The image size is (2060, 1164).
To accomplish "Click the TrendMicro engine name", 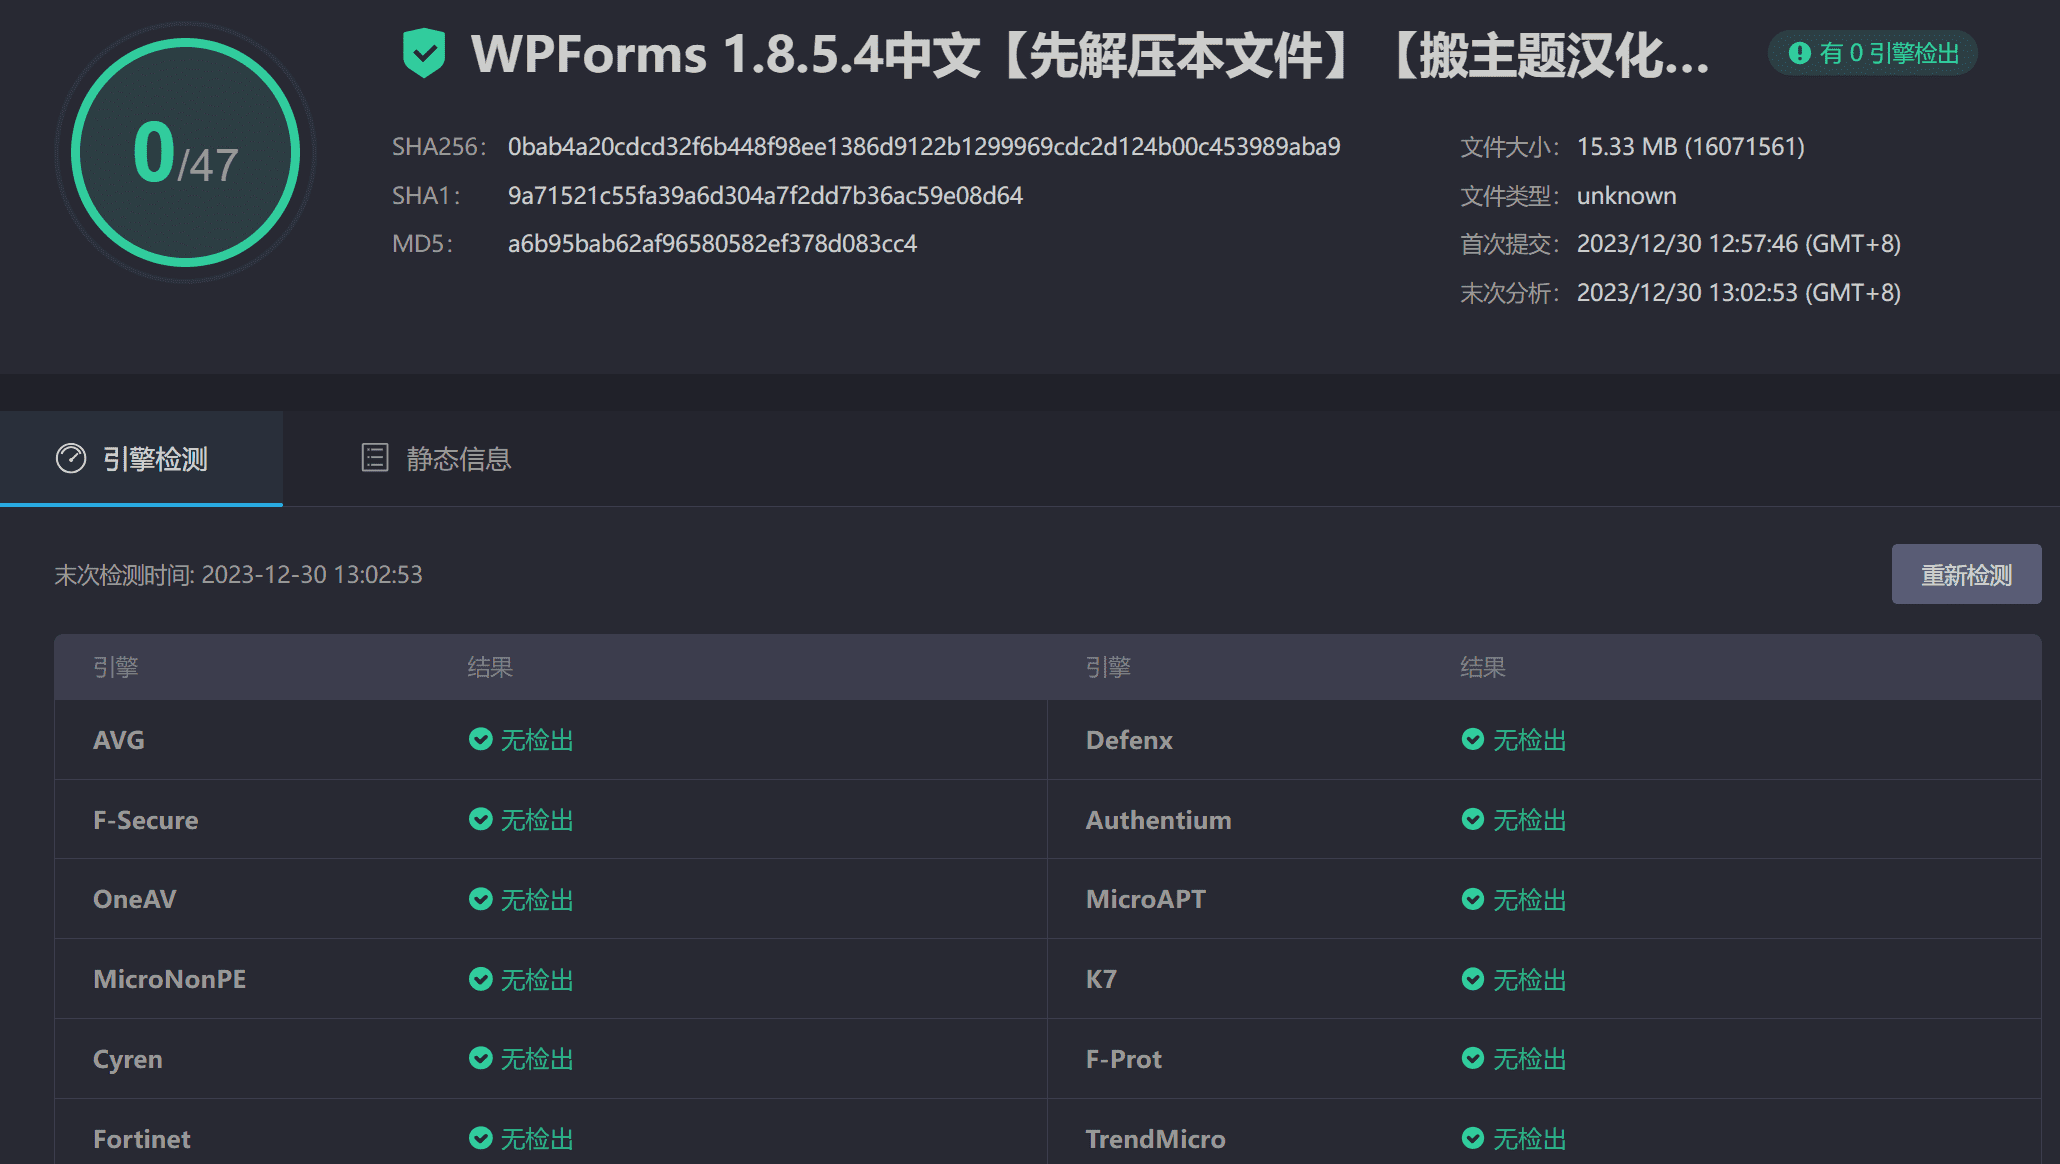I will [x=1156, y=1139].
